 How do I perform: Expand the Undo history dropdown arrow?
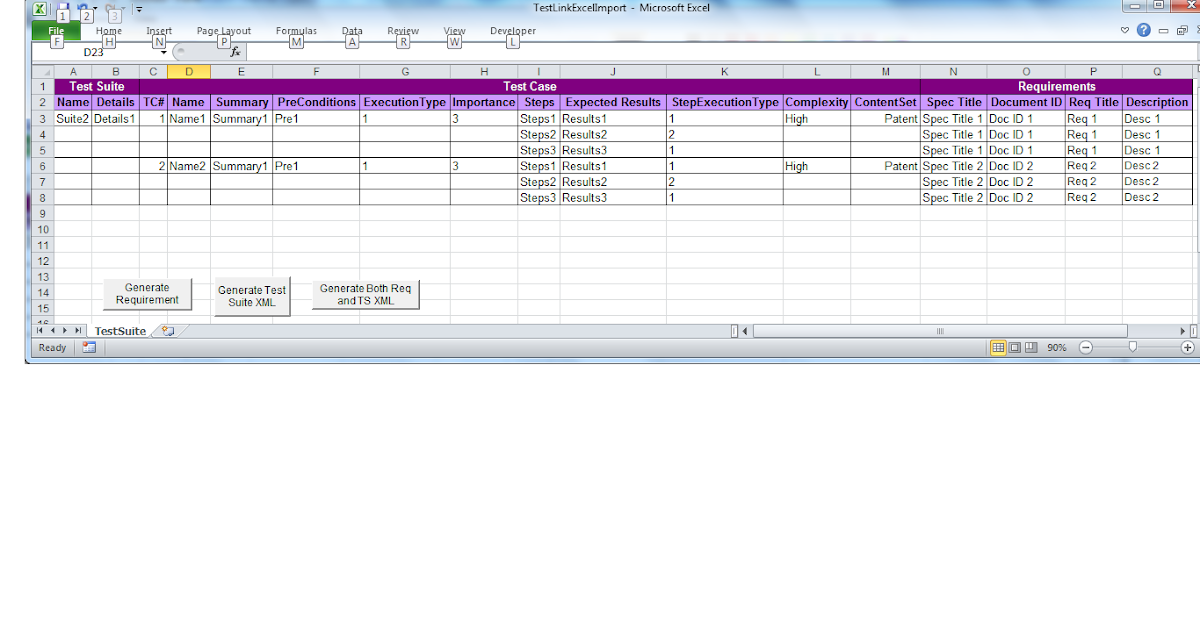95,8
